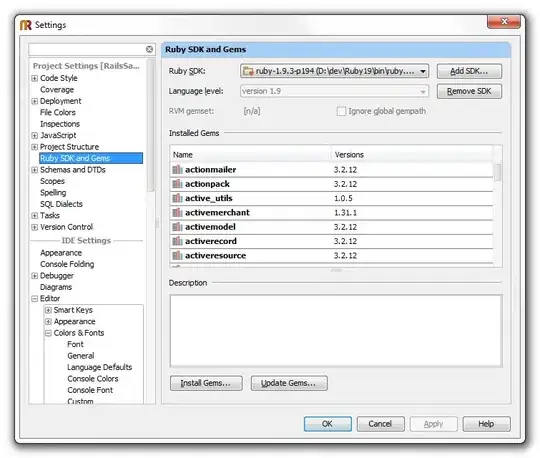Expand Schemas and DTDs node

34,170
